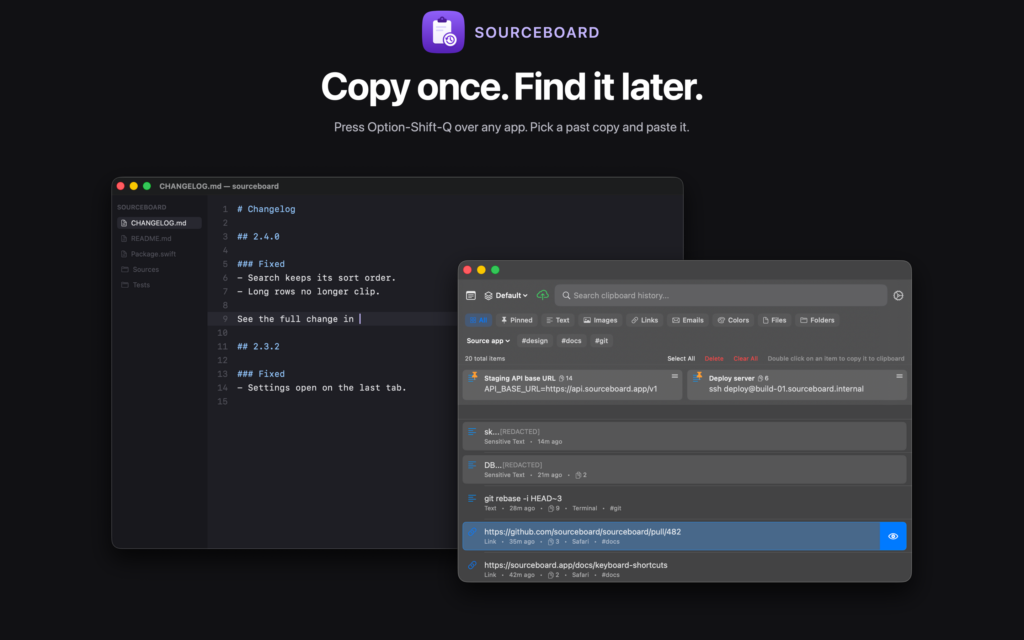Click the text icon on the sk... redacted row

click(x=472, y=432)
